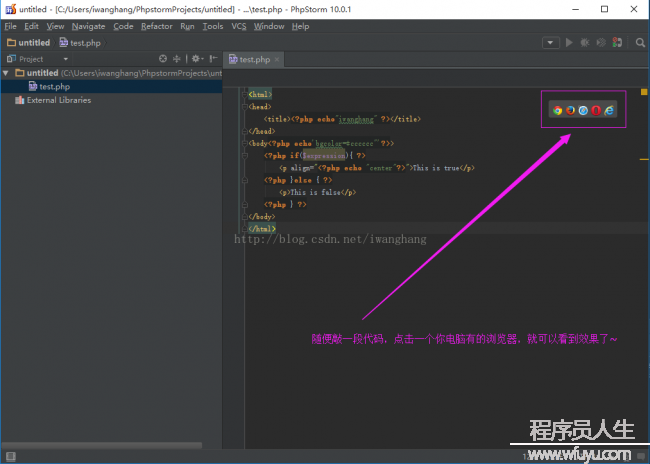Open the Code menu
This screenshot has width=650, height=464.
(x=123, y=26)
